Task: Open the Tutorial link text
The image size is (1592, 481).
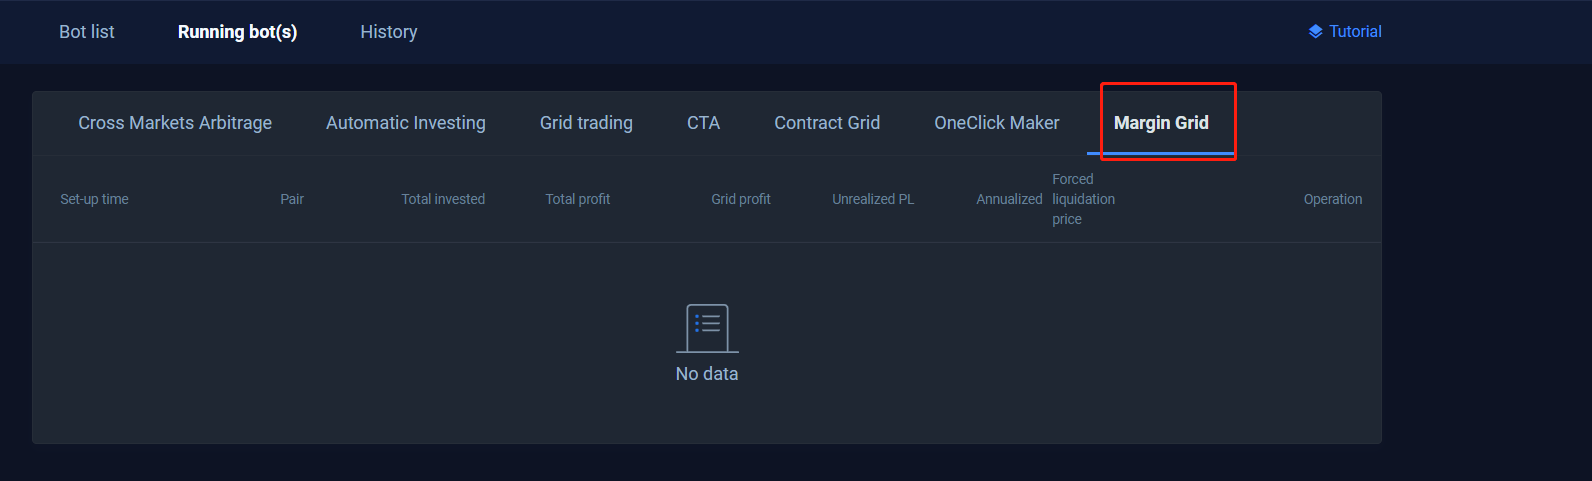Action: pos(1355,32)
